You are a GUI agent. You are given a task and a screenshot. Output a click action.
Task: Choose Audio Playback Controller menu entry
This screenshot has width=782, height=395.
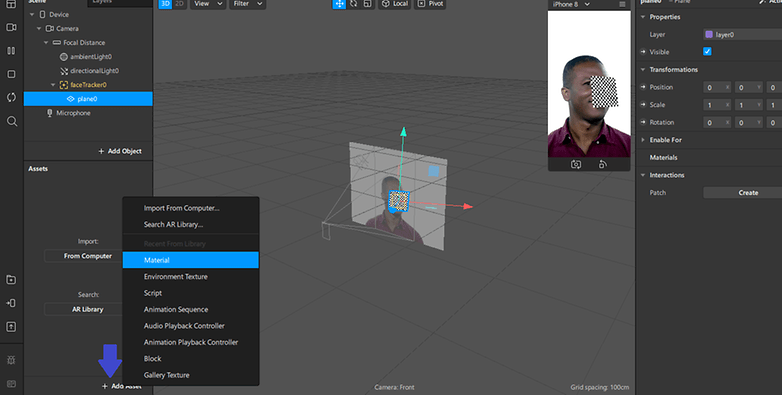[x=191, y=326]
